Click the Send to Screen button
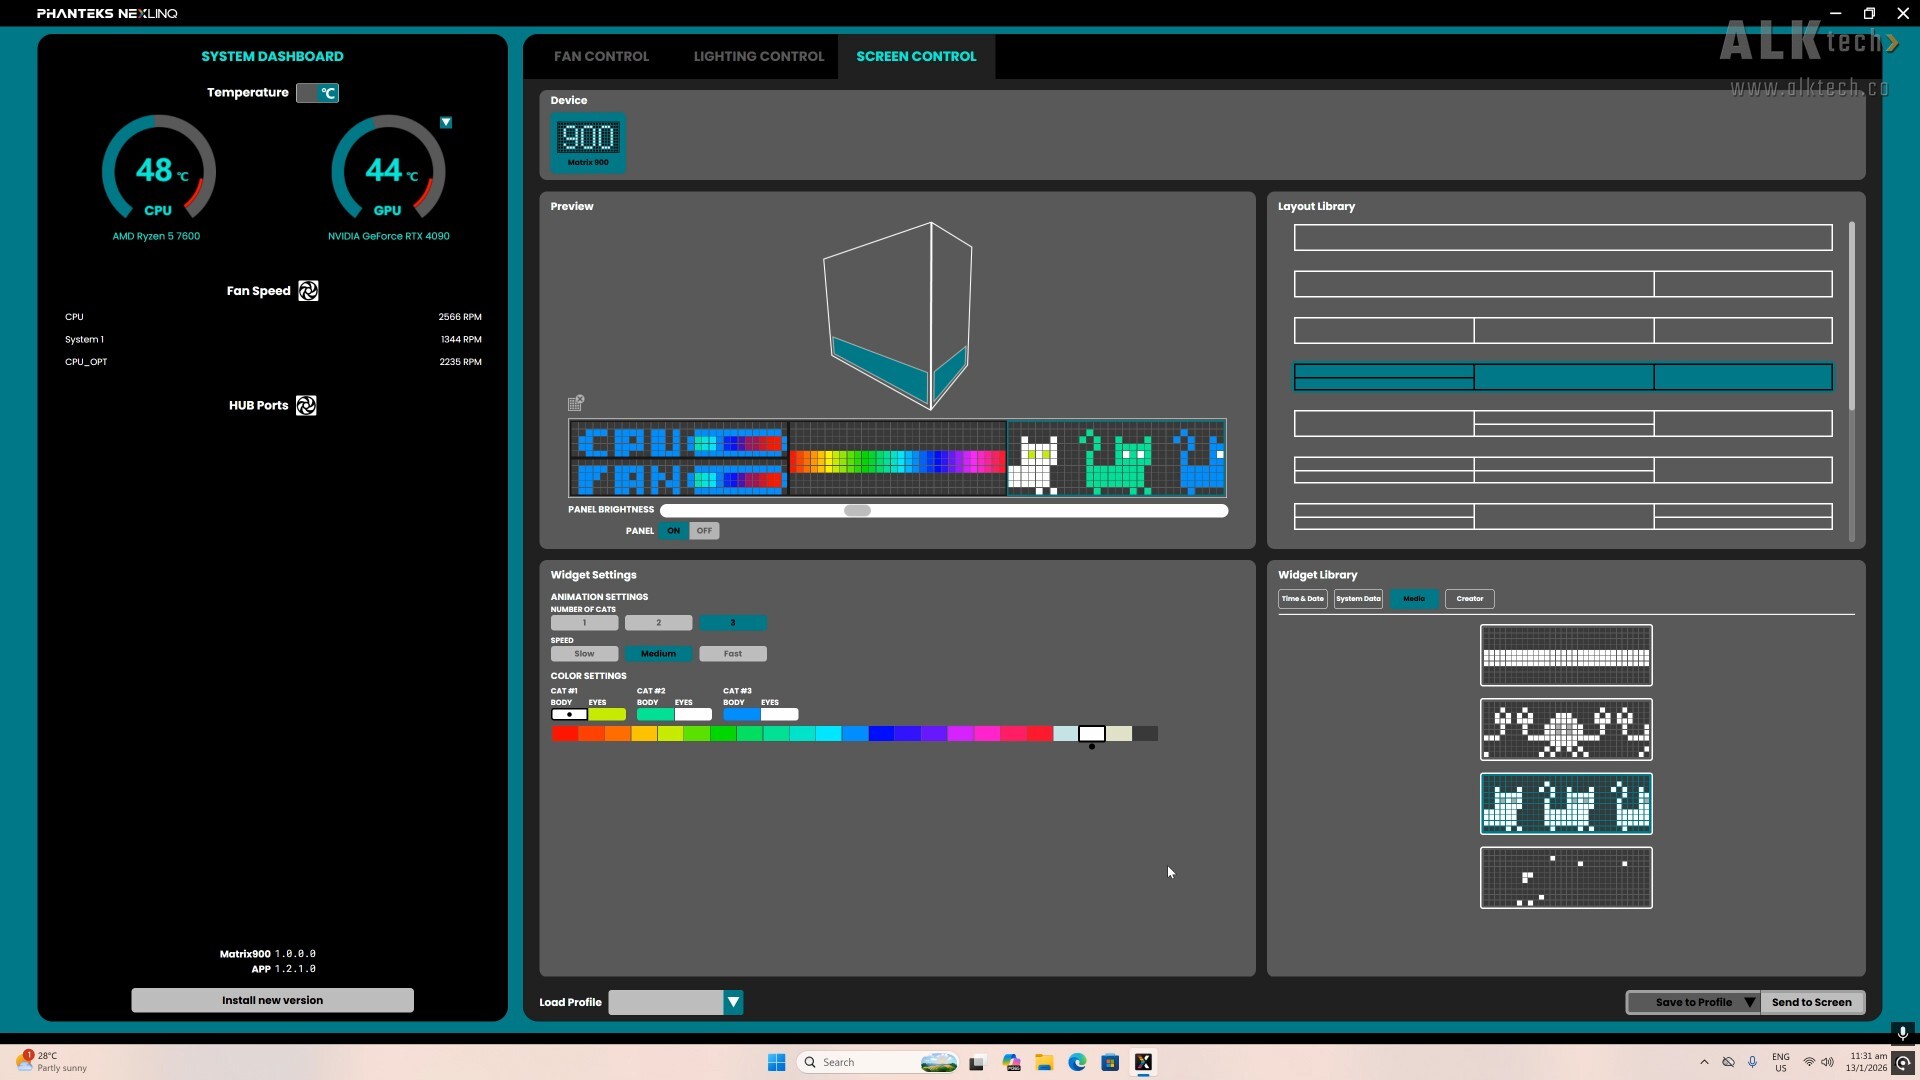Viewport: 1920px width, 1080px height. click(1811, 1002)
